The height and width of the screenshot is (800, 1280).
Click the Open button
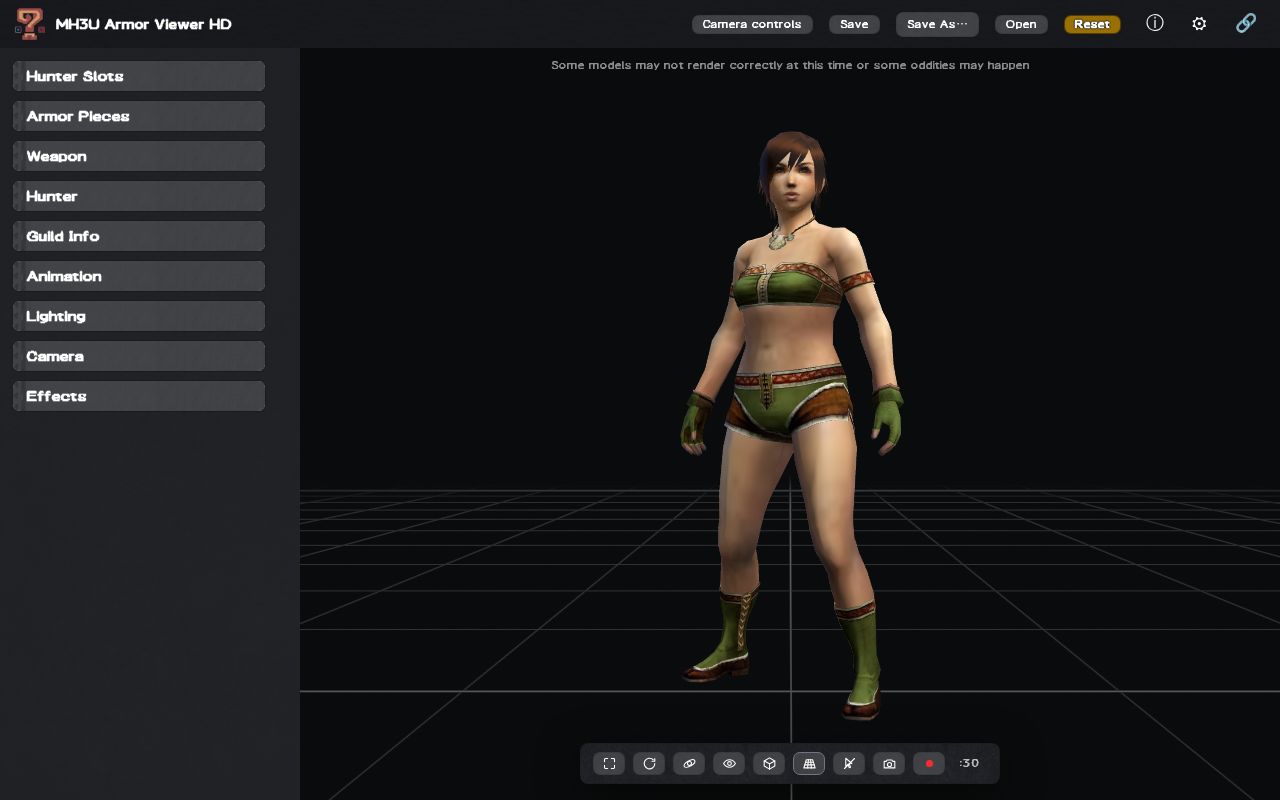point(1021,24)
